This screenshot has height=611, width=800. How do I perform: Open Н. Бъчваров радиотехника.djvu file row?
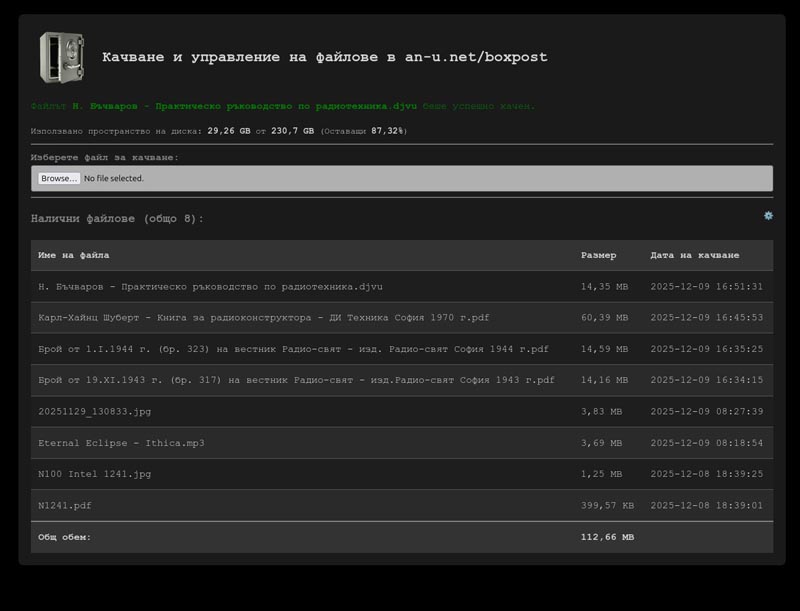pyautogui.click(x=210, y=287)
